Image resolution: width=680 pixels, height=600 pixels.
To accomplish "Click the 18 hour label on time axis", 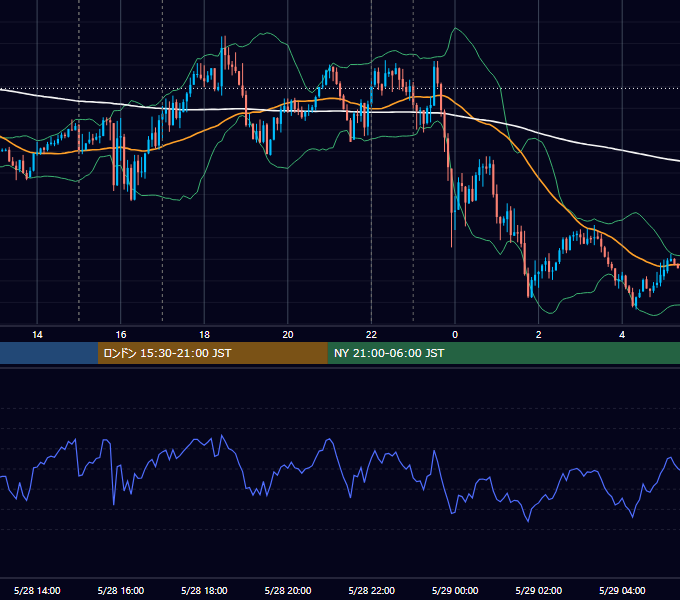I will [x=204, y=335].
